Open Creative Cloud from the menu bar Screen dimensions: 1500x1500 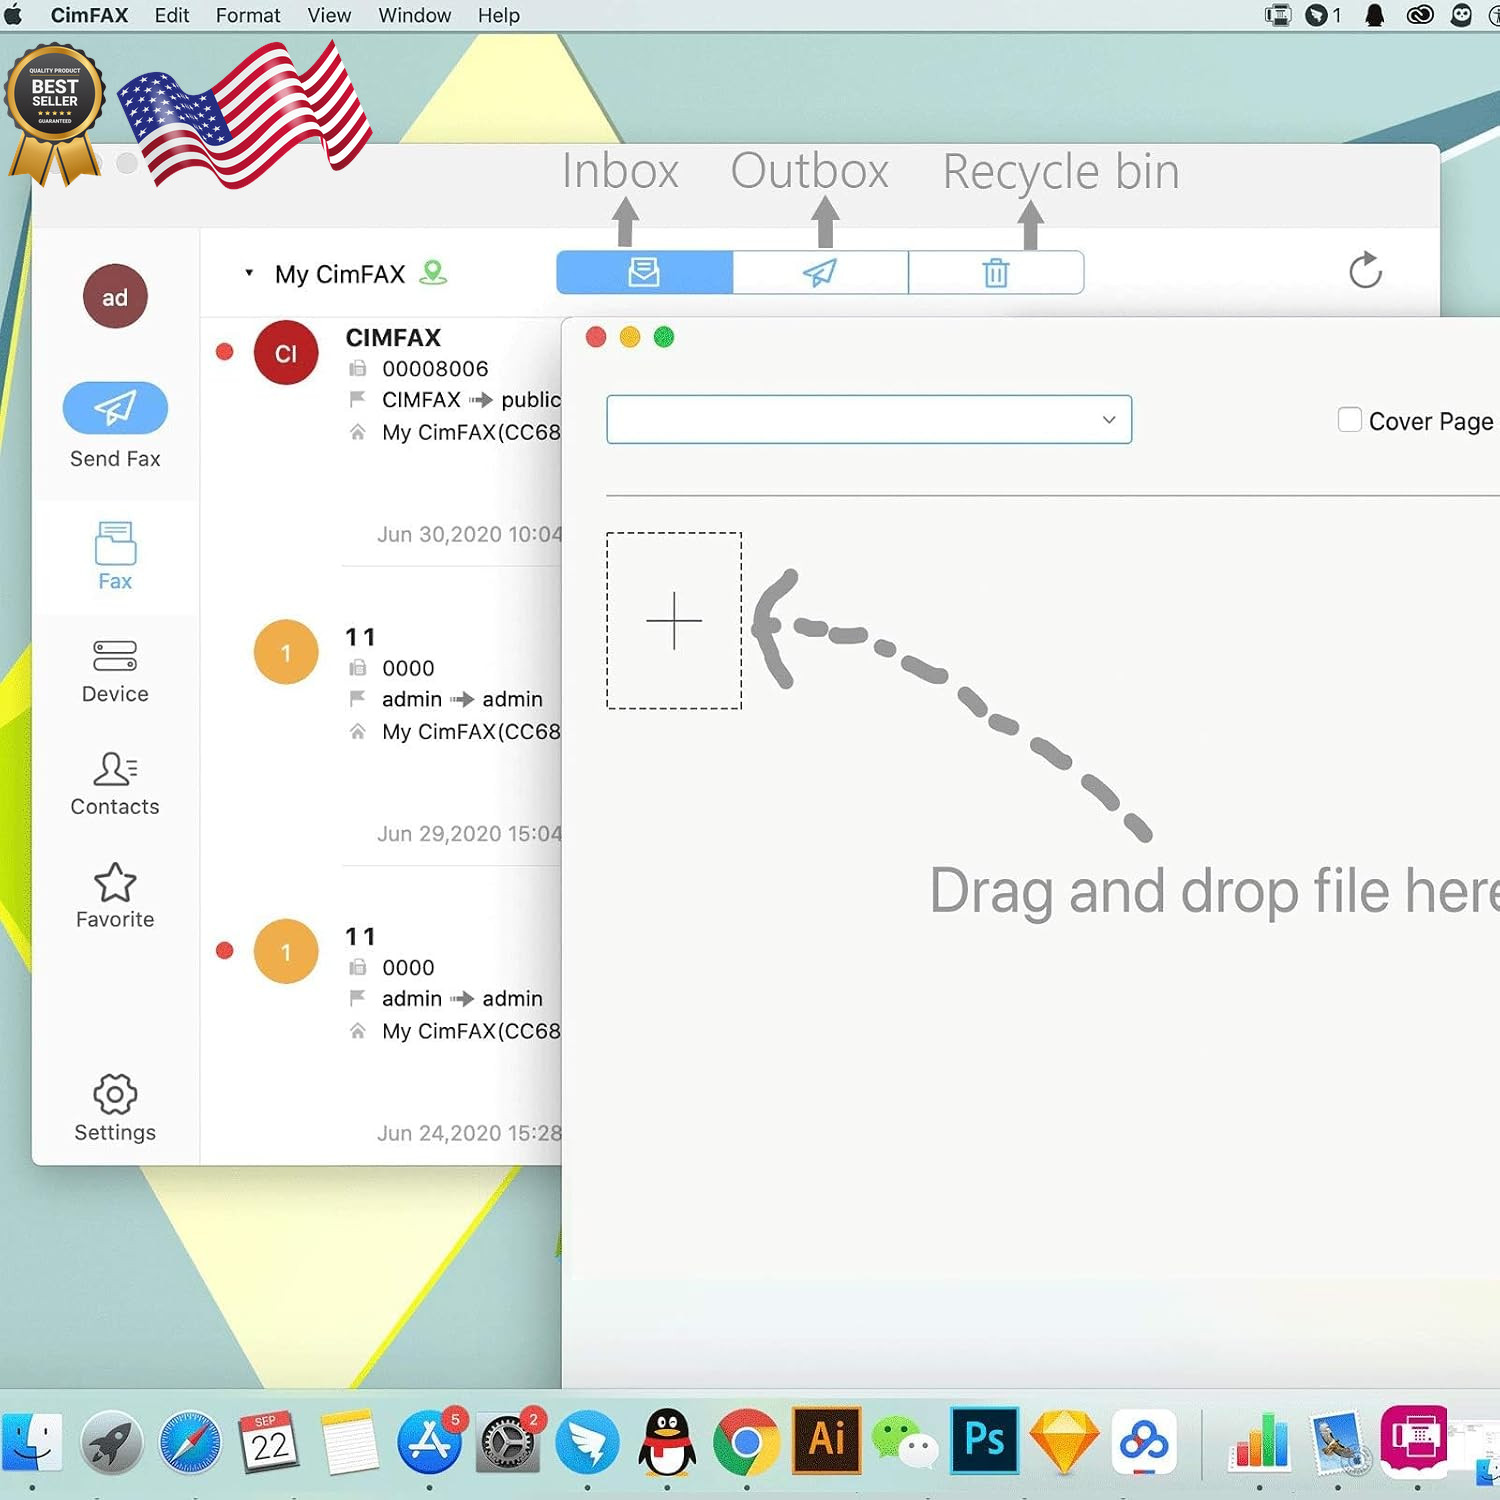coord(1420,15)
